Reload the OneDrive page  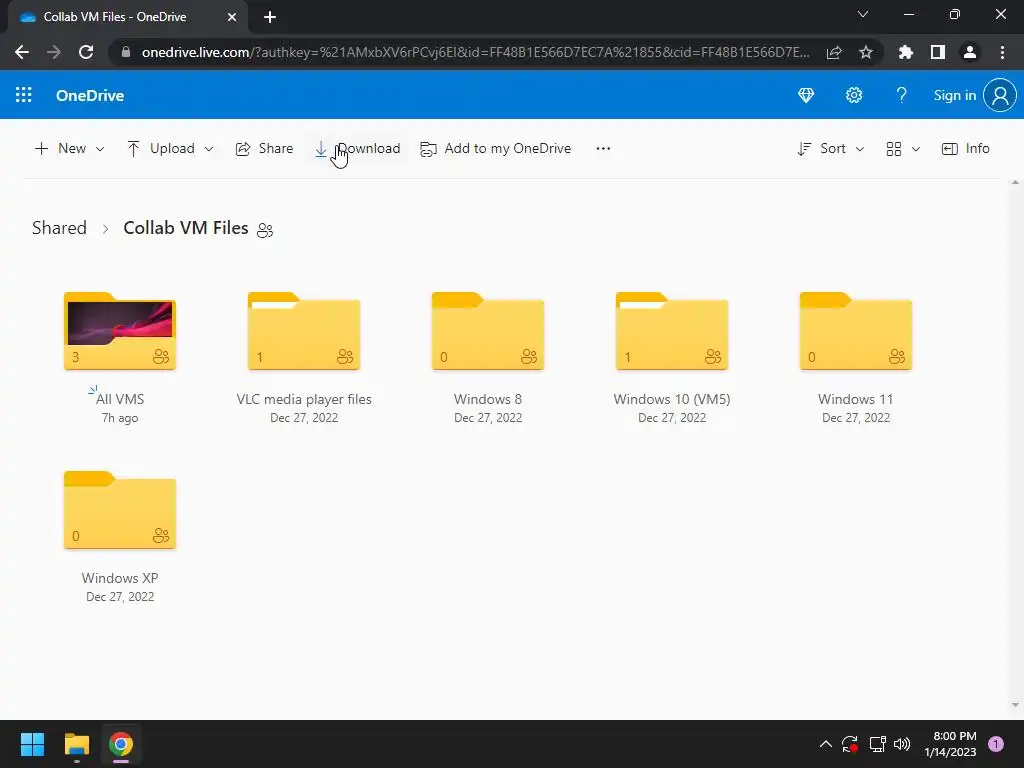[x=86, y=52]
